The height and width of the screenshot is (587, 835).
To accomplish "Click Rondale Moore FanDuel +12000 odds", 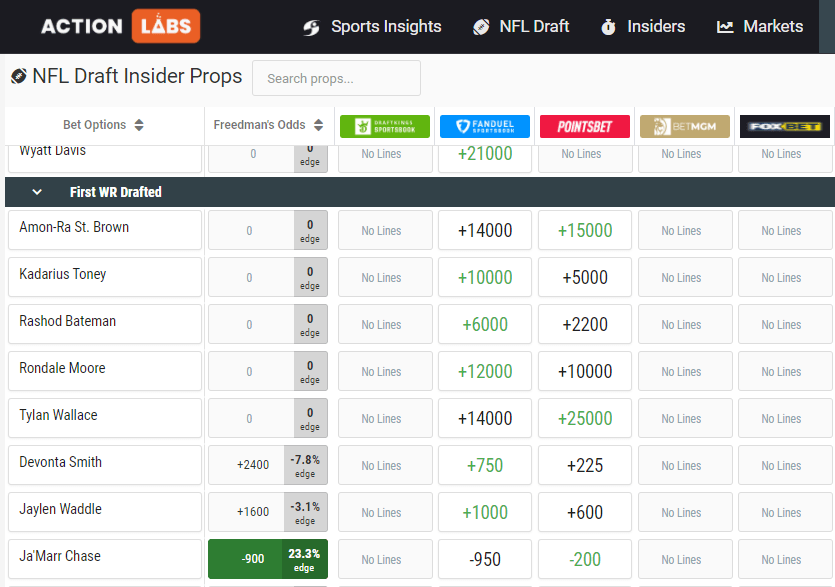I will 485,371.
